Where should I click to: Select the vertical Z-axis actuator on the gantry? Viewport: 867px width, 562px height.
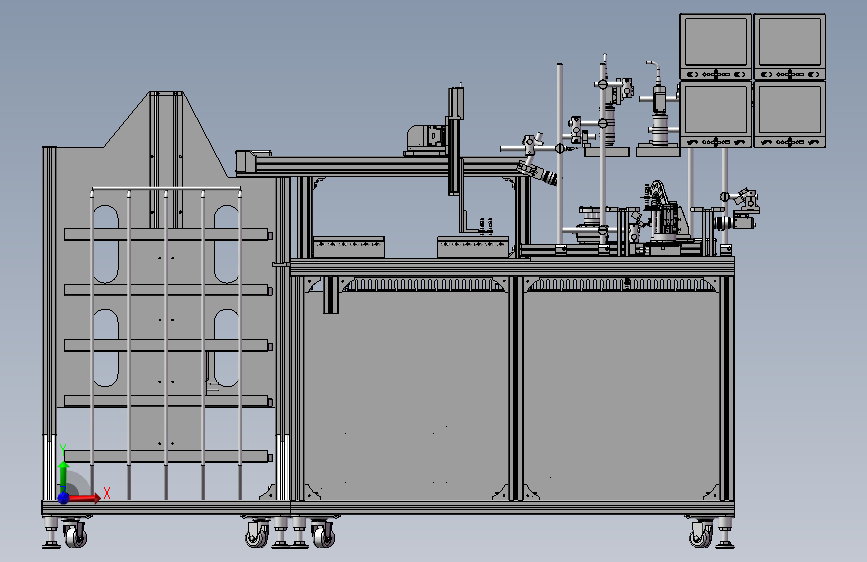pyautogui.click(x=454, y=141)
